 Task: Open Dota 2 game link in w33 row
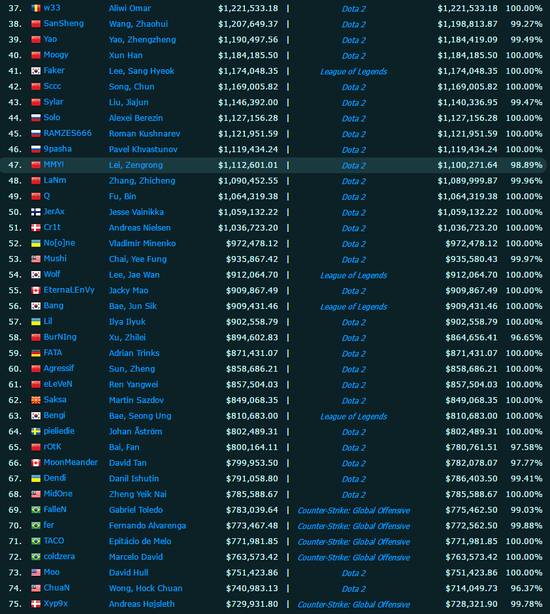point(354,9)
